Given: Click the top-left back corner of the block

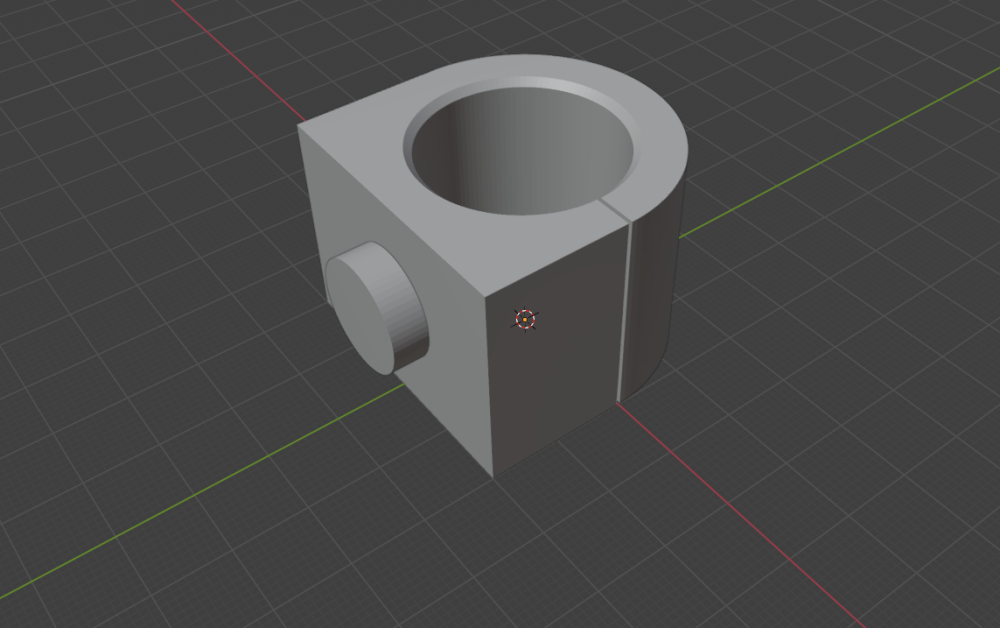Looking at the screenshot, I should (299, 127).
